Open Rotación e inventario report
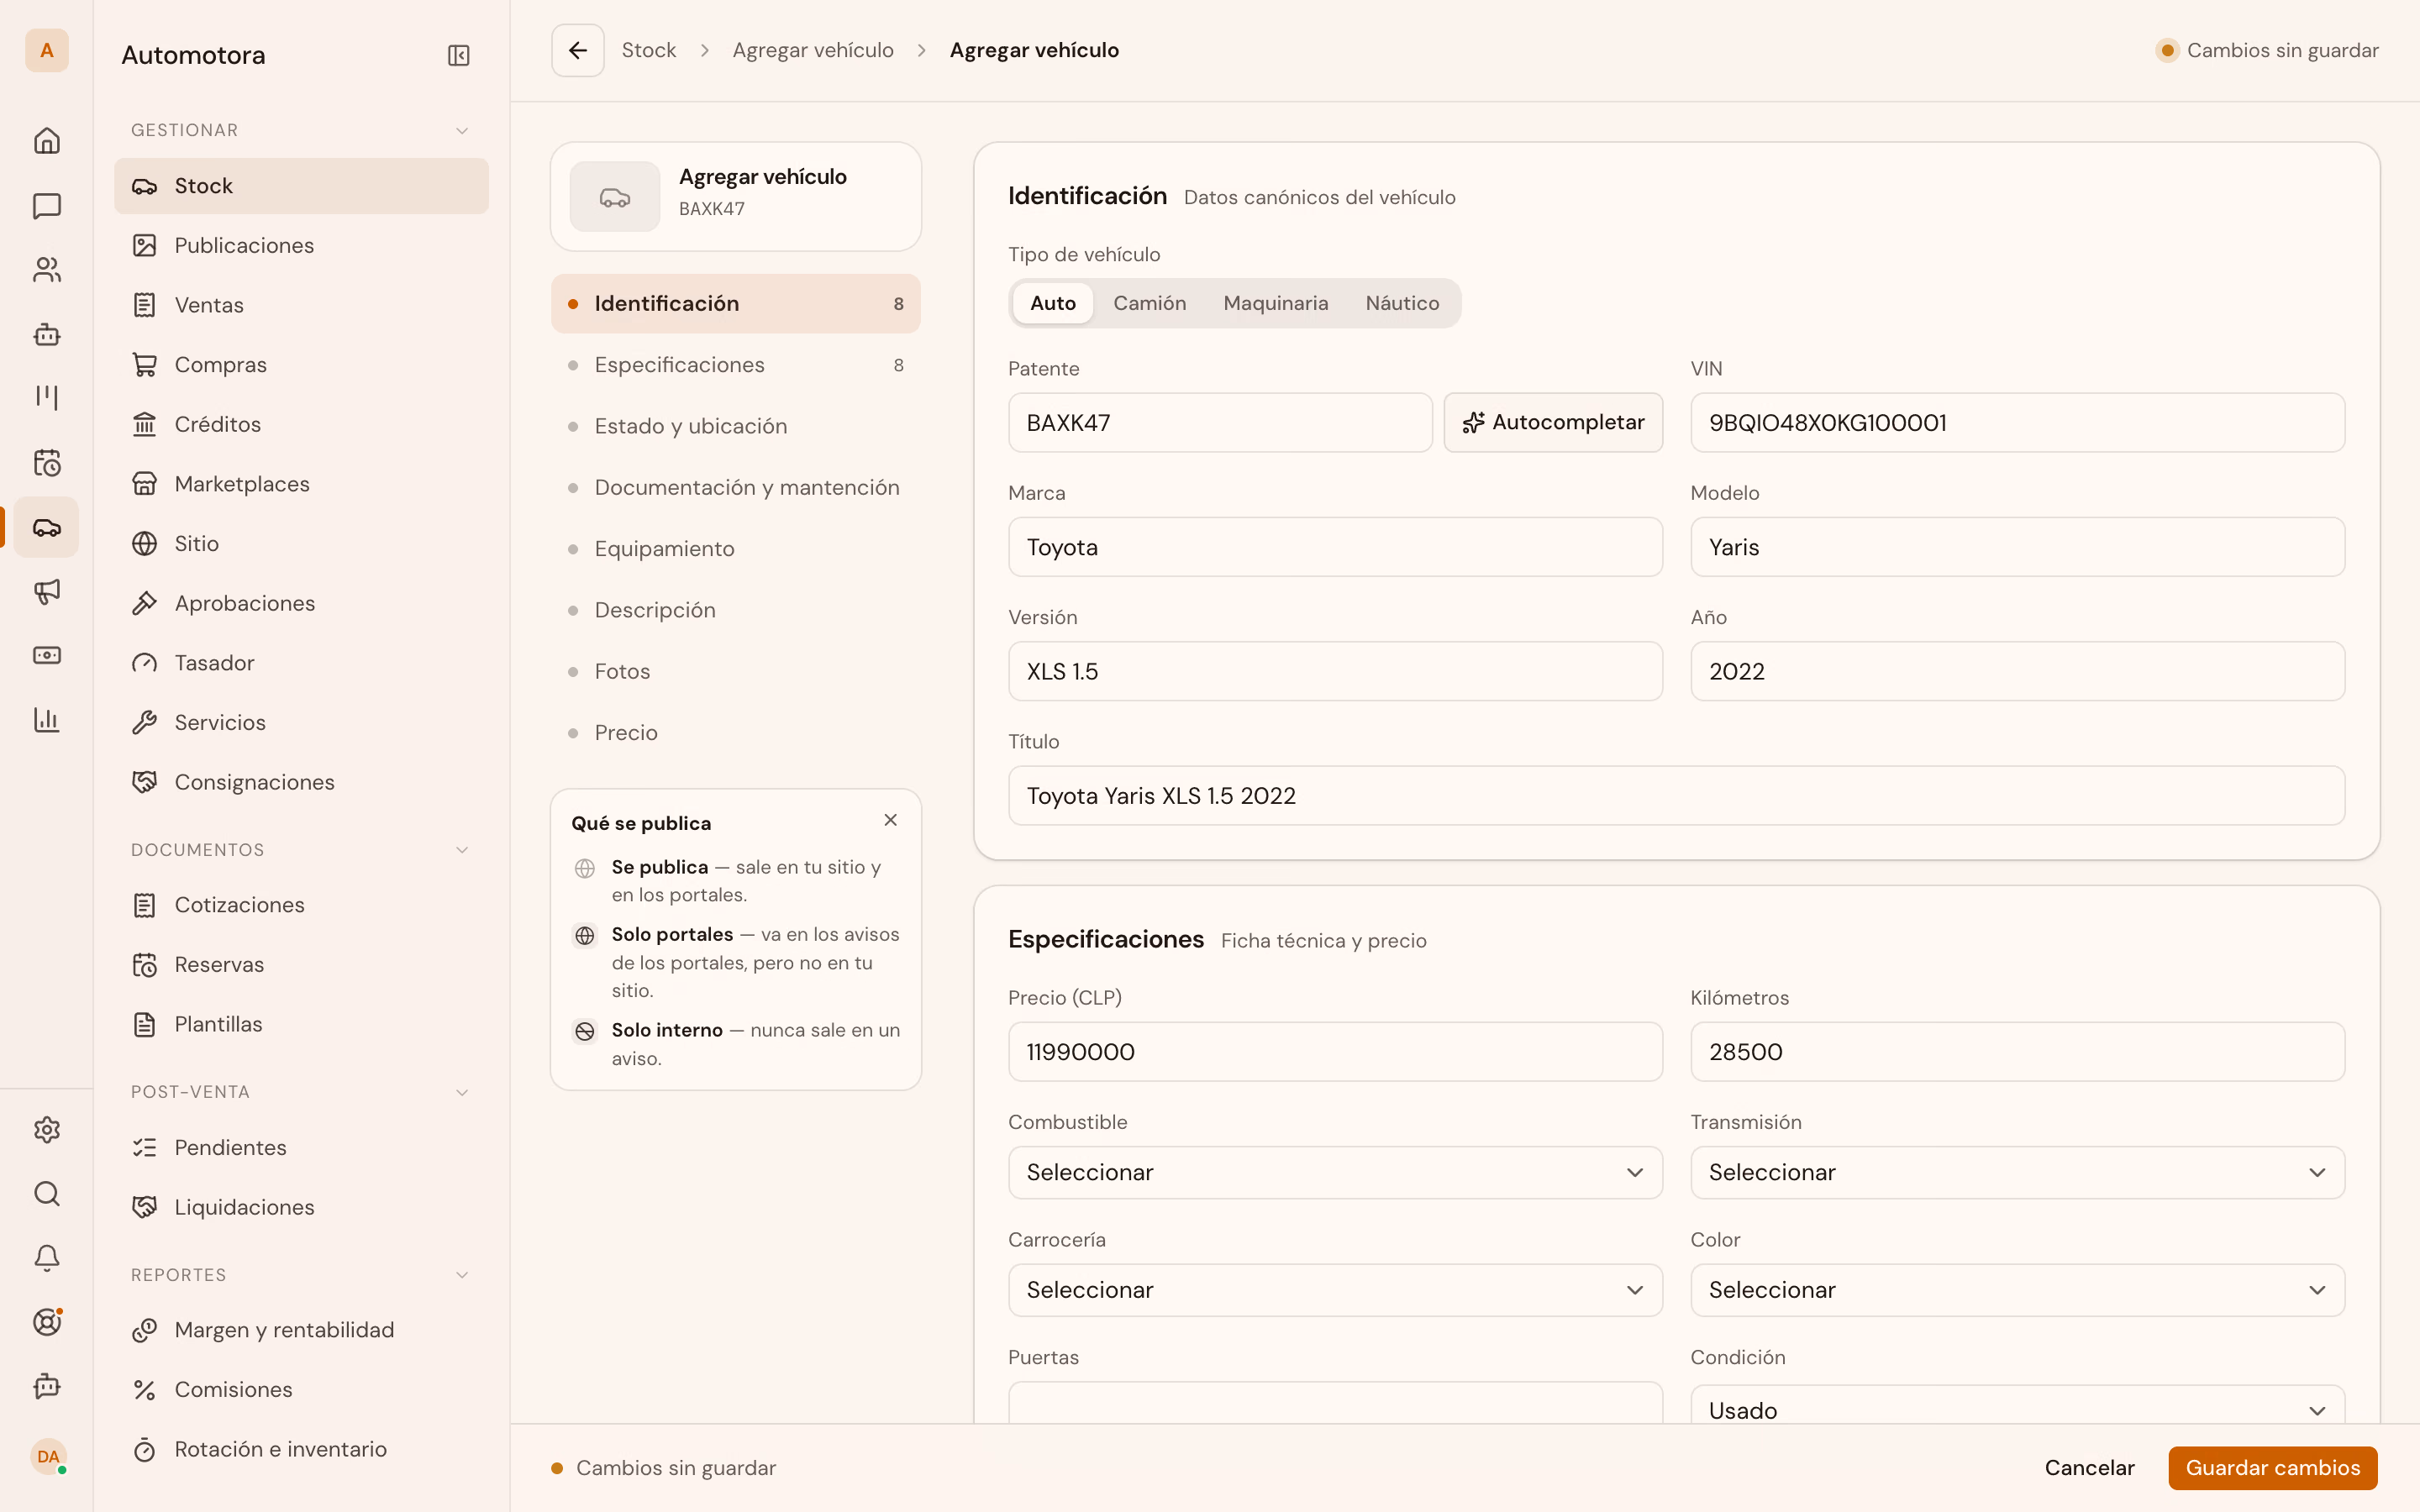The height and width of the screenshot is (1512, 2420). (301, 1449)
